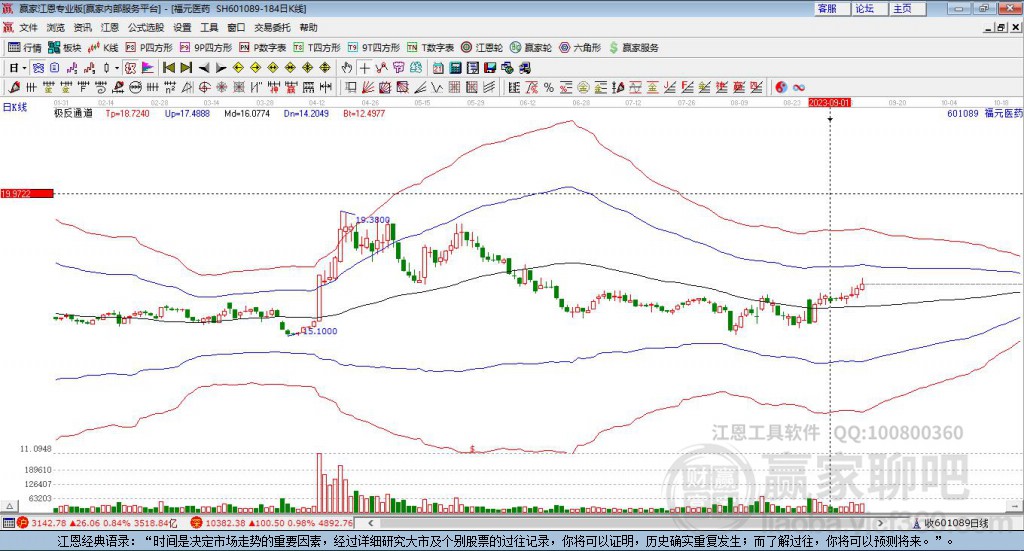Select the hand pan tool
This screenshot has height=551, width=1024.
[347, 68]
